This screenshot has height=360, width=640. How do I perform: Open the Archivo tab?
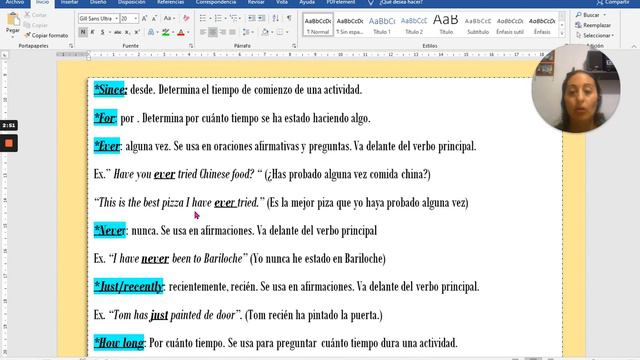click(x=15, y=2)
